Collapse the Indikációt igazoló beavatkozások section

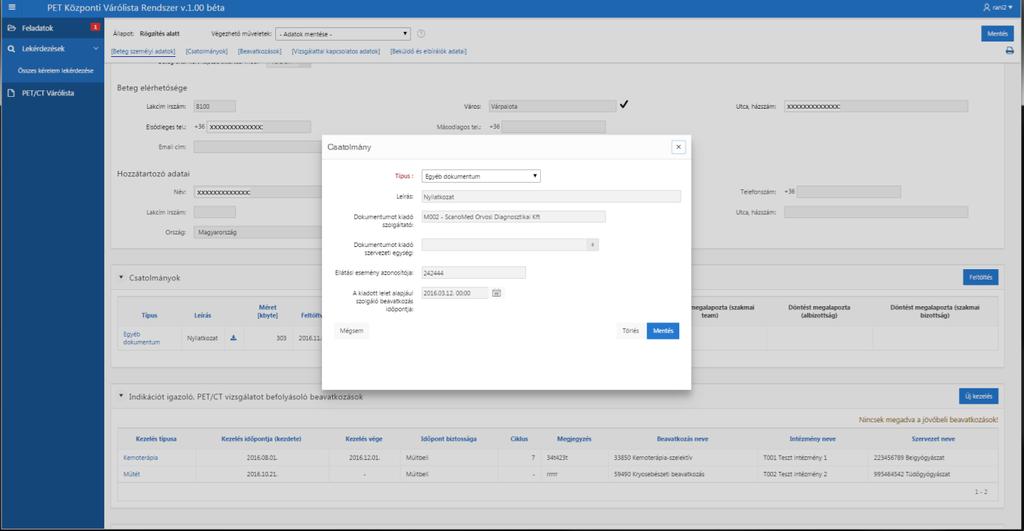[x=121, y=396]
